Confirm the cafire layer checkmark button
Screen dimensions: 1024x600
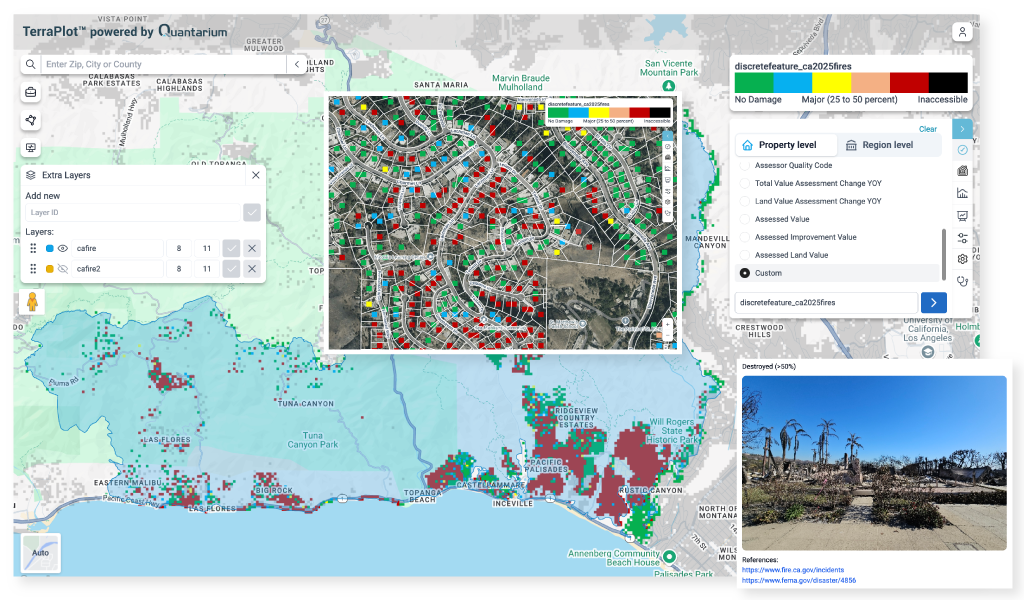[x=231, y=248]
